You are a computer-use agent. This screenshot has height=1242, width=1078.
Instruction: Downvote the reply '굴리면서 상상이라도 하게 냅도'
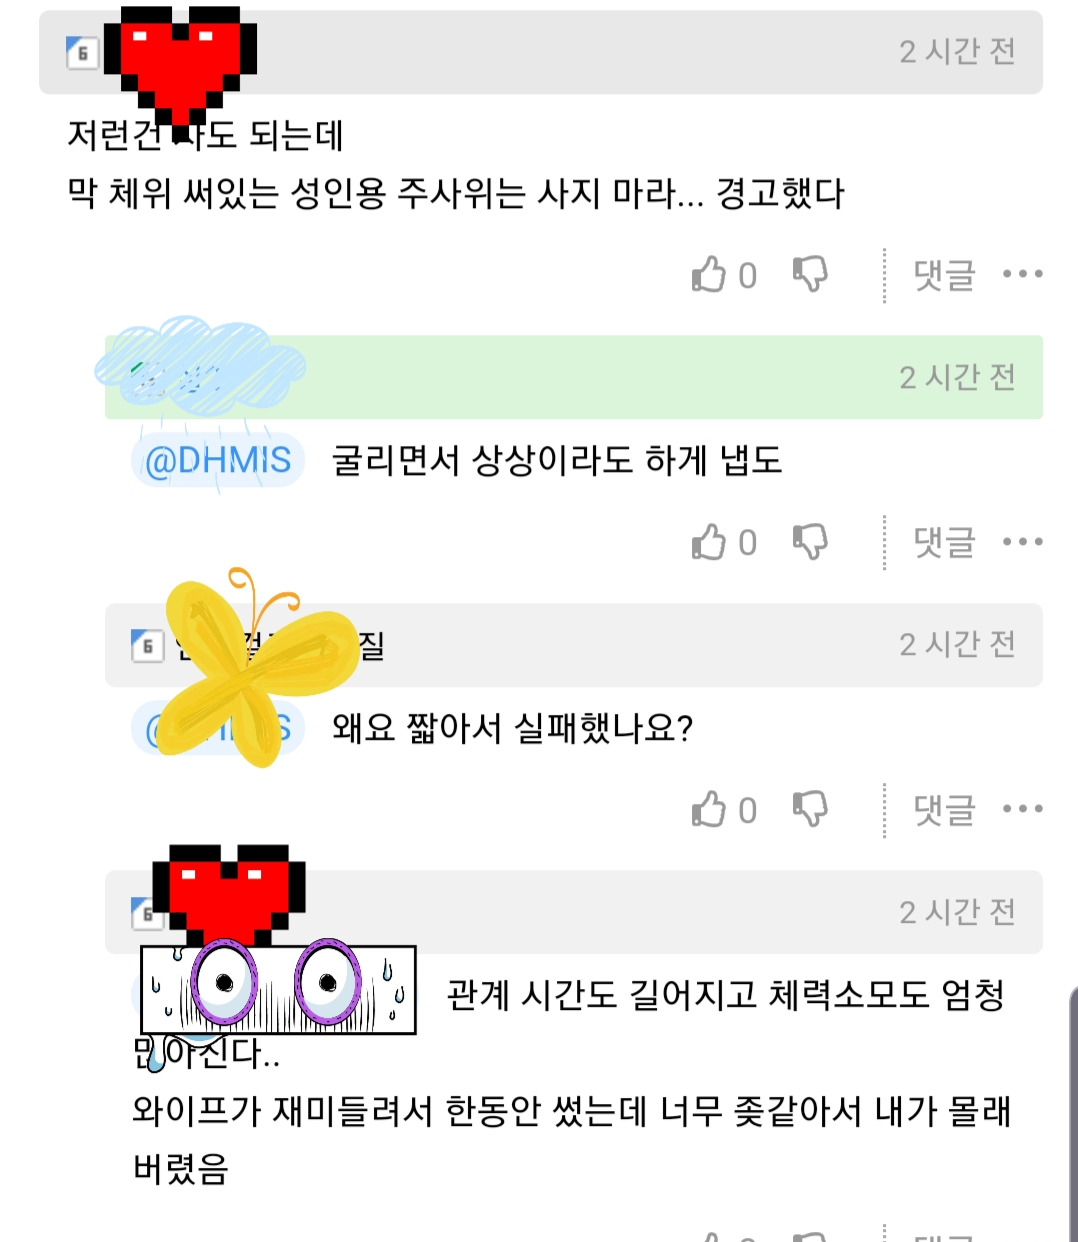tap(810, 542)
